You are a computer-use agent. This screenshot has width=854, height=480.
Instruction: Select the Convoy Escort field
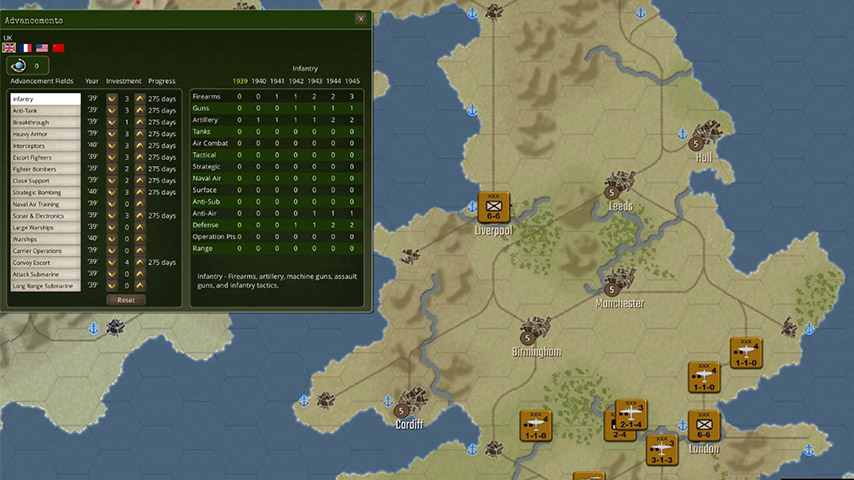pos(45,263)
